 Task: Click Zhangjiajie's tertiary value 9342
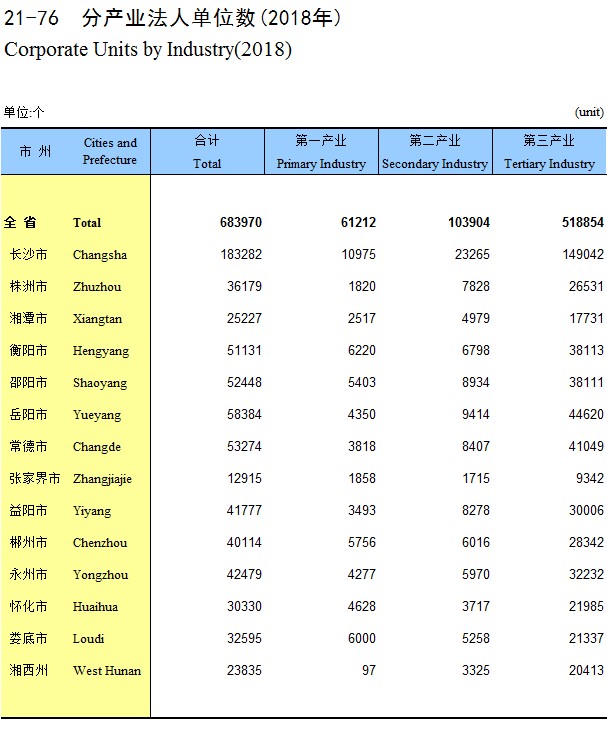click(590, 478)
